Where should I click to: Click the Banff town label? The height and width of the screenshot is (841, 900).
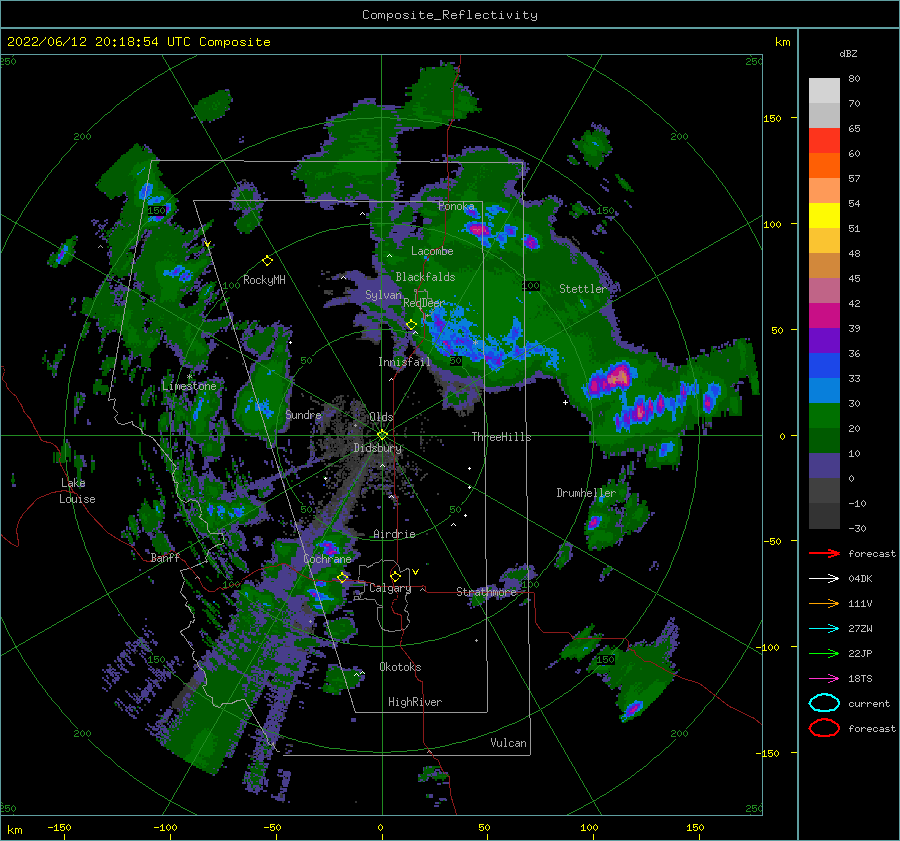[x=165, y=557]
